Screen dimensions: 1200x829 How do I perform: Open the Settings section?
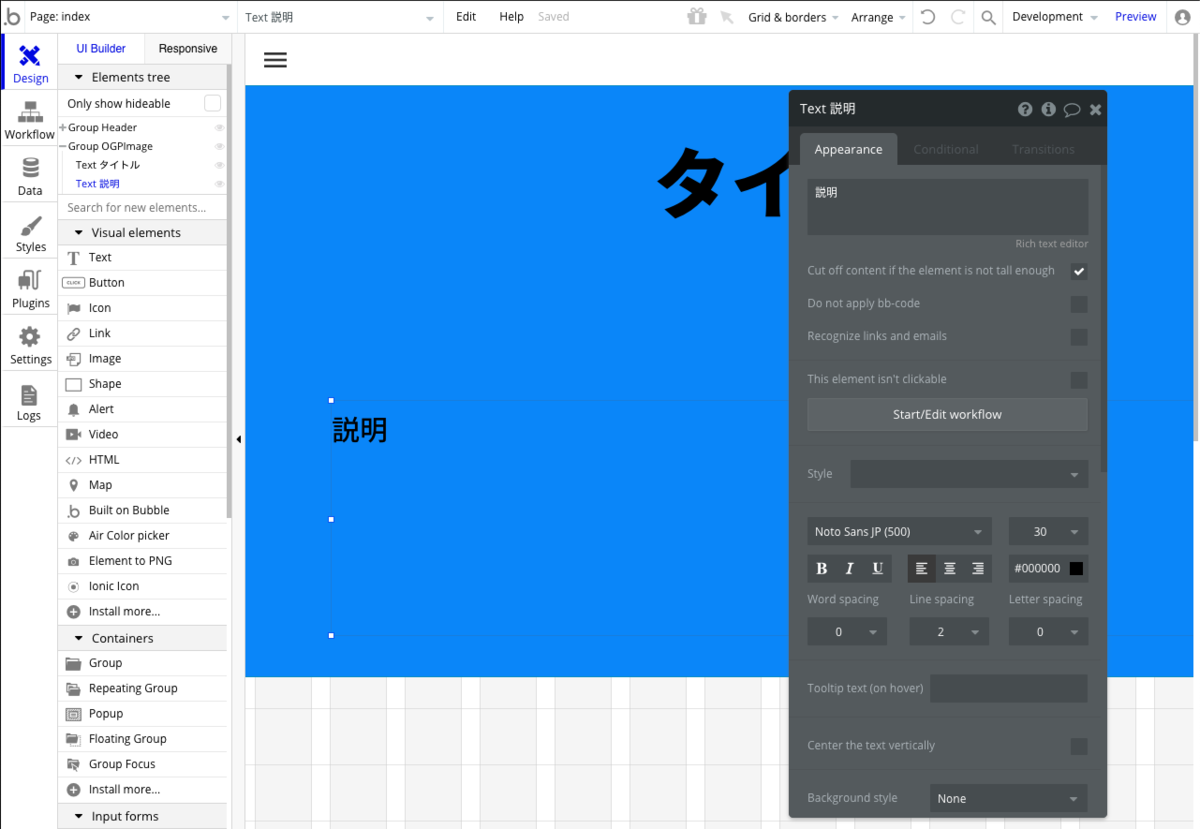pos(30,345)
